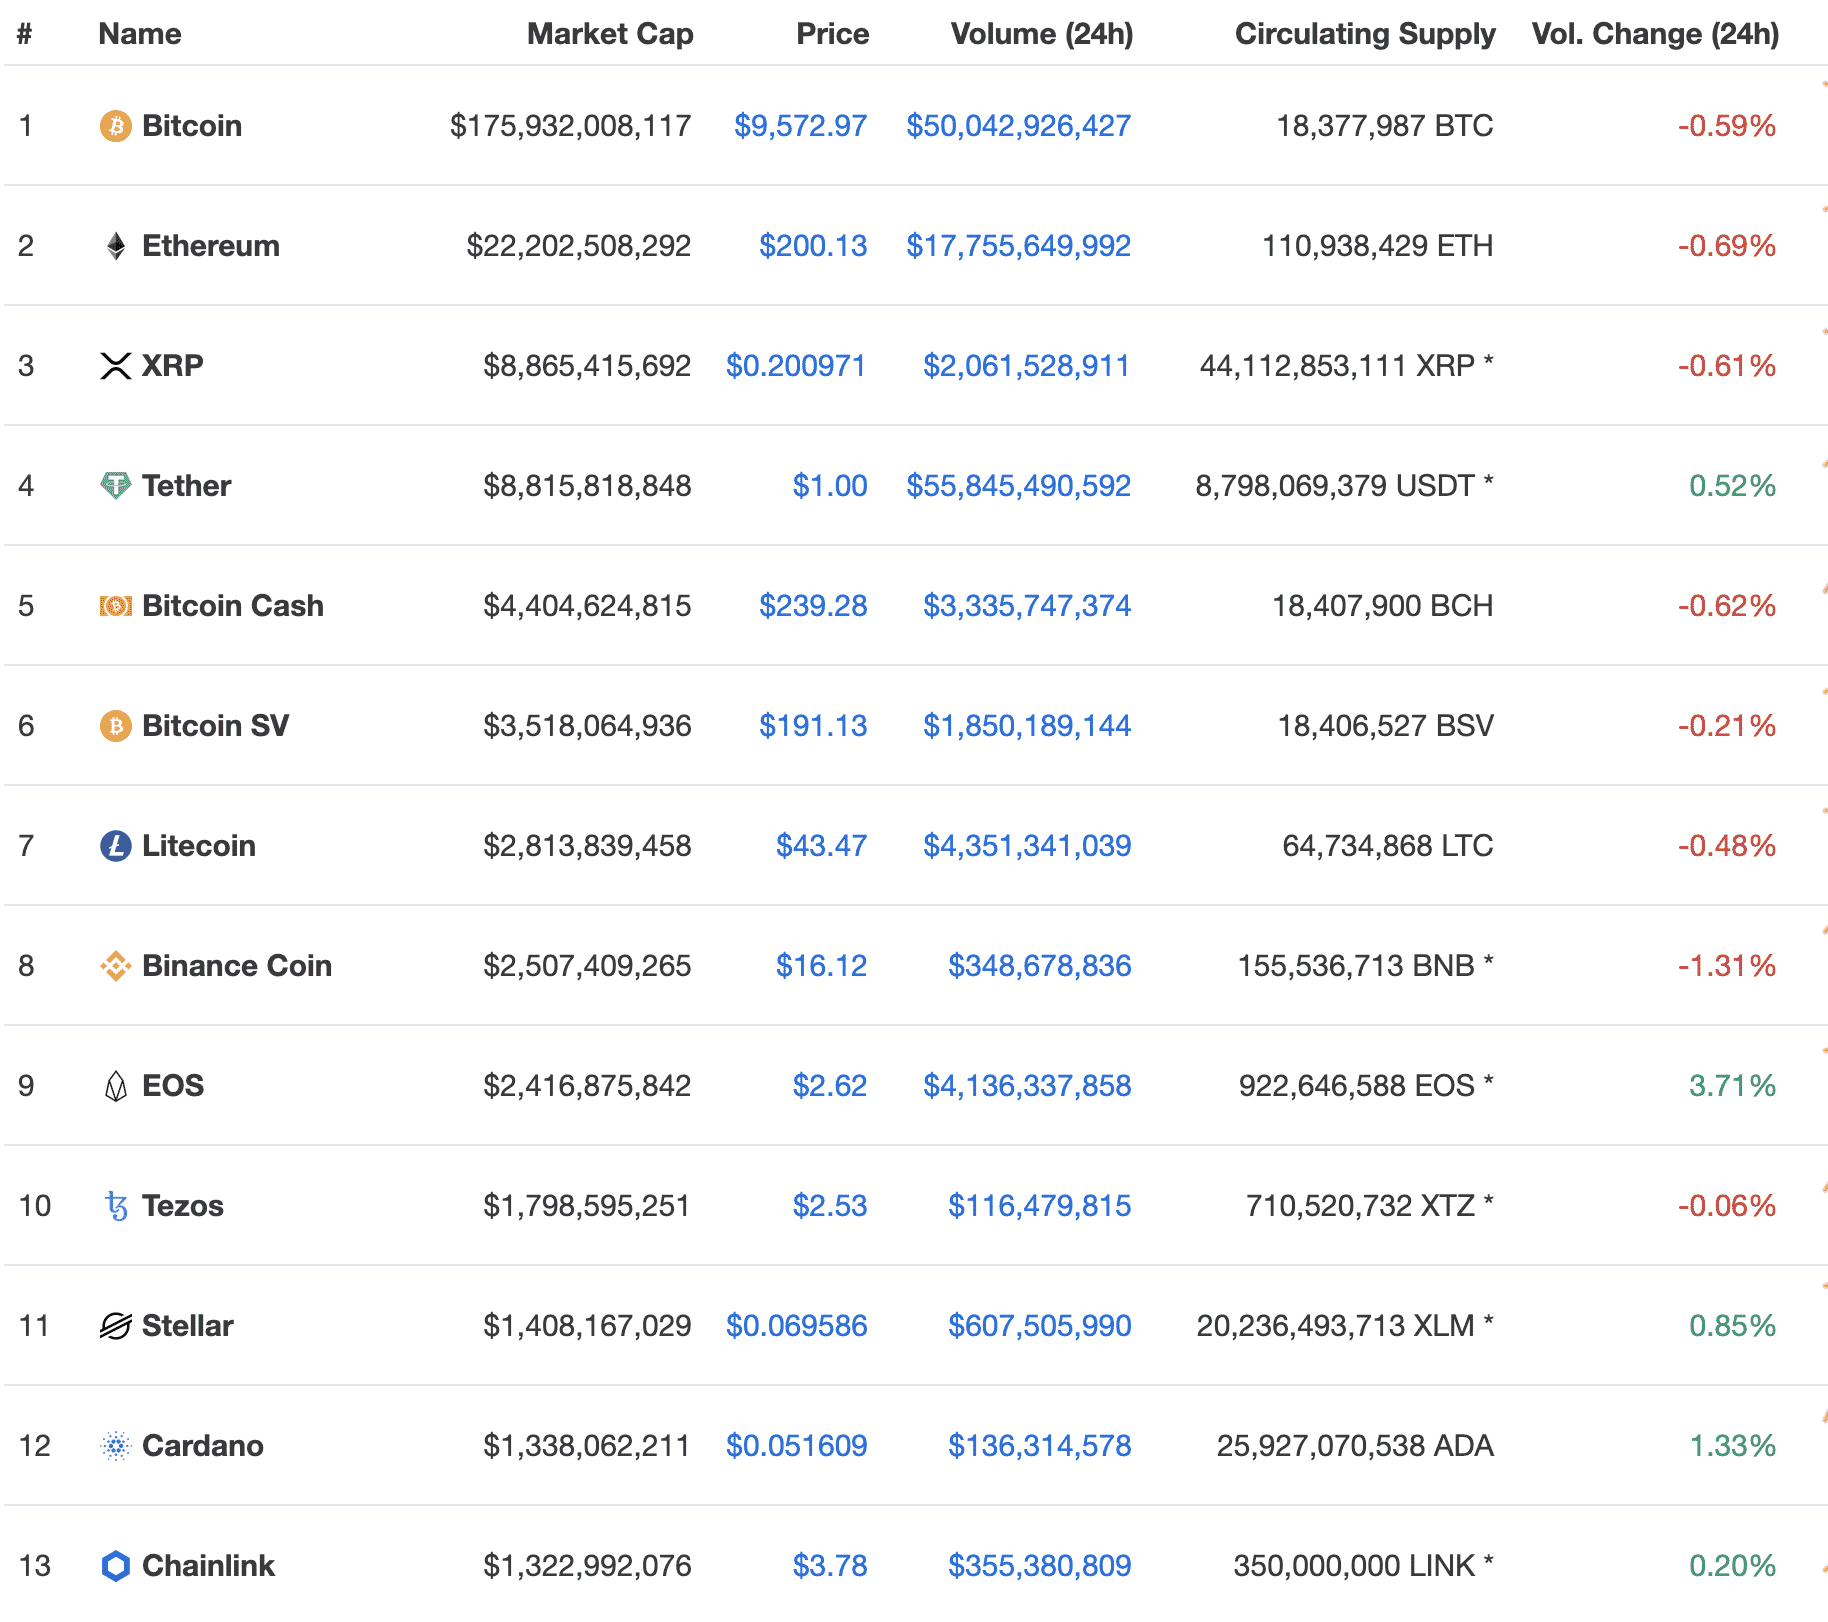Click Chainlink price $3.78
This screenshot has height=1622, width=1828.
[830, 1566]
